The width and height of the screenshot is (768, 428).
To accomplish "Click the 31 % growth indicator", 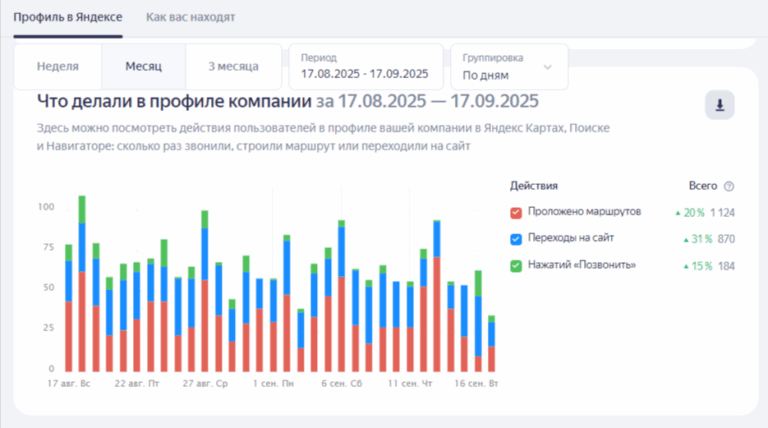I will coord(698,239).
